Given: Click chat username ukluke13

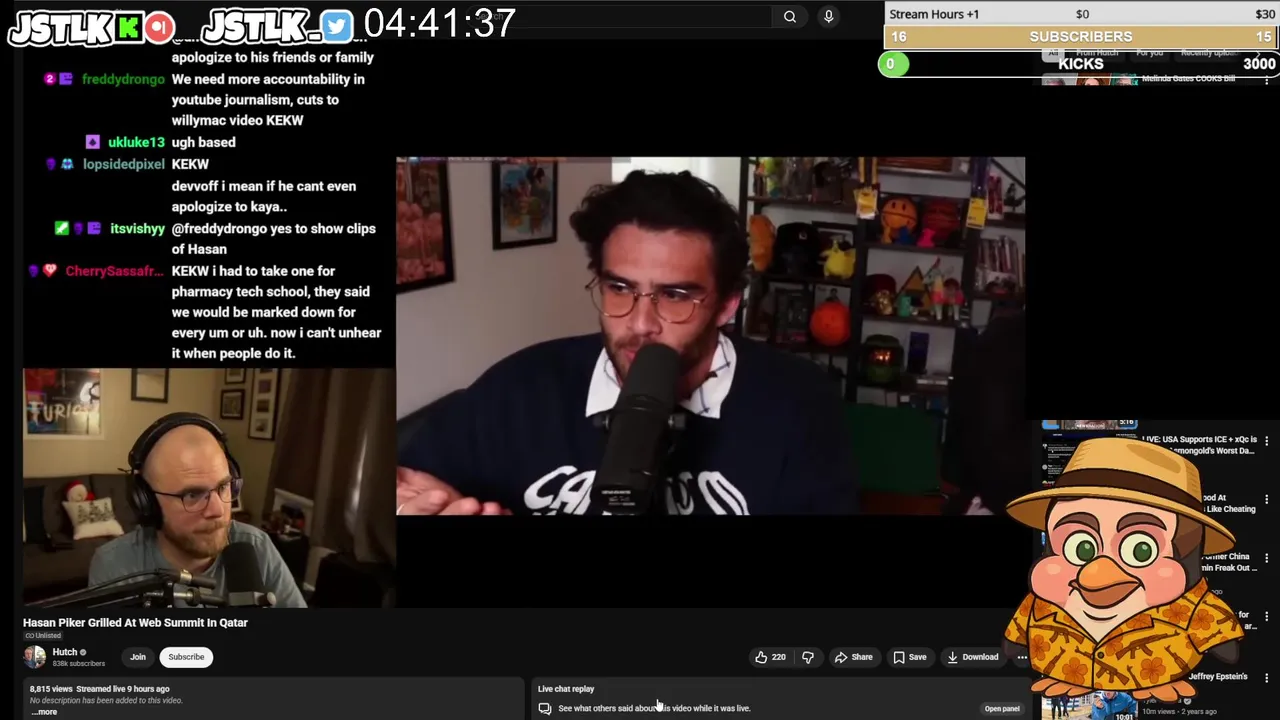Looking at the screenshot, I should click(136, 142).
